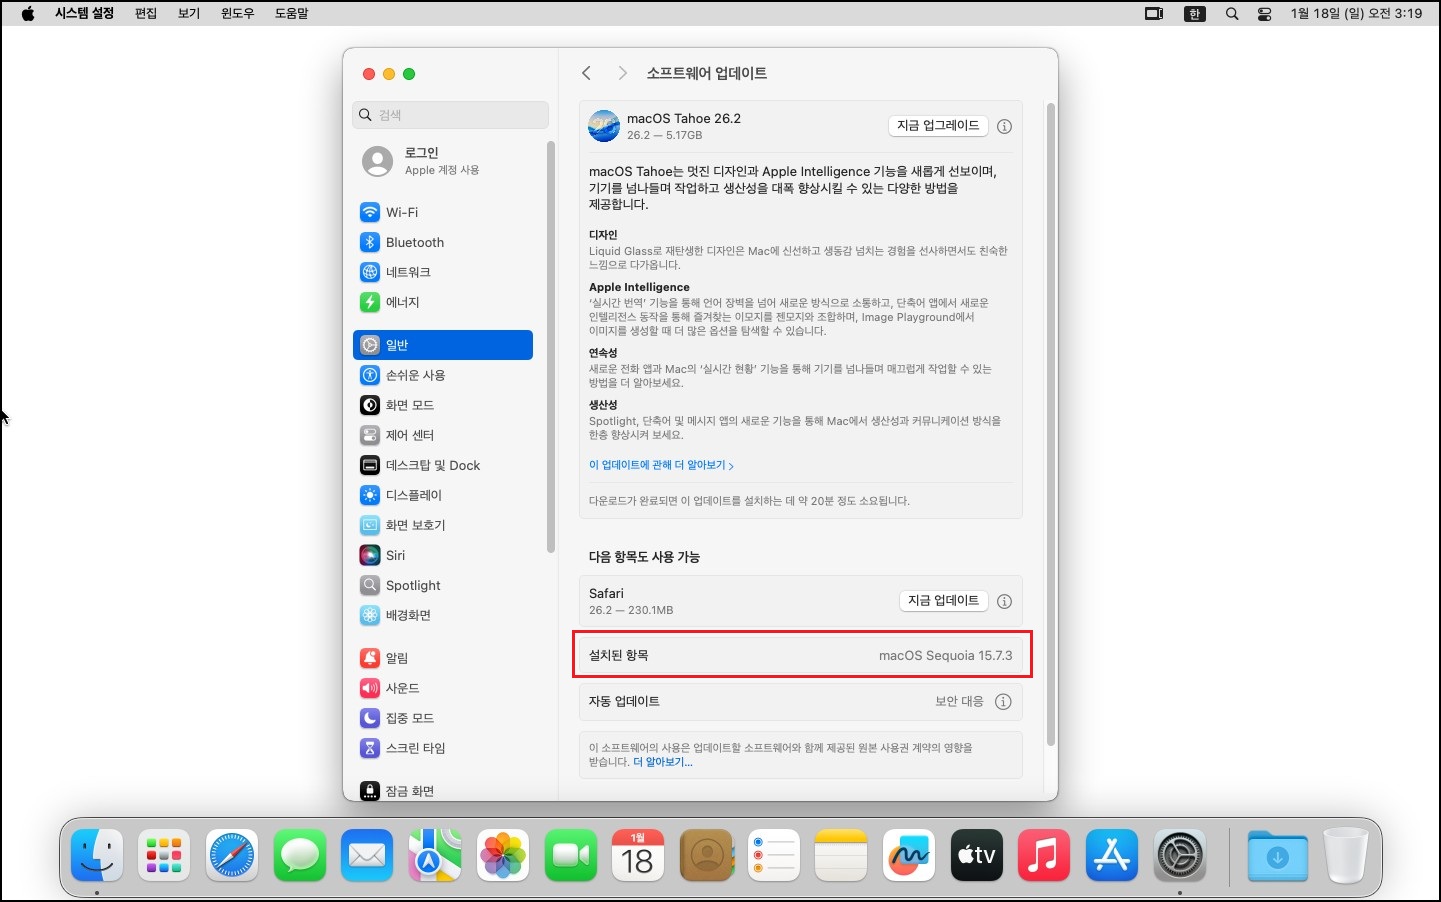Open 디스플레이 settings
1441x902 pixels.
pyautogui.click(x=443, y=495)
